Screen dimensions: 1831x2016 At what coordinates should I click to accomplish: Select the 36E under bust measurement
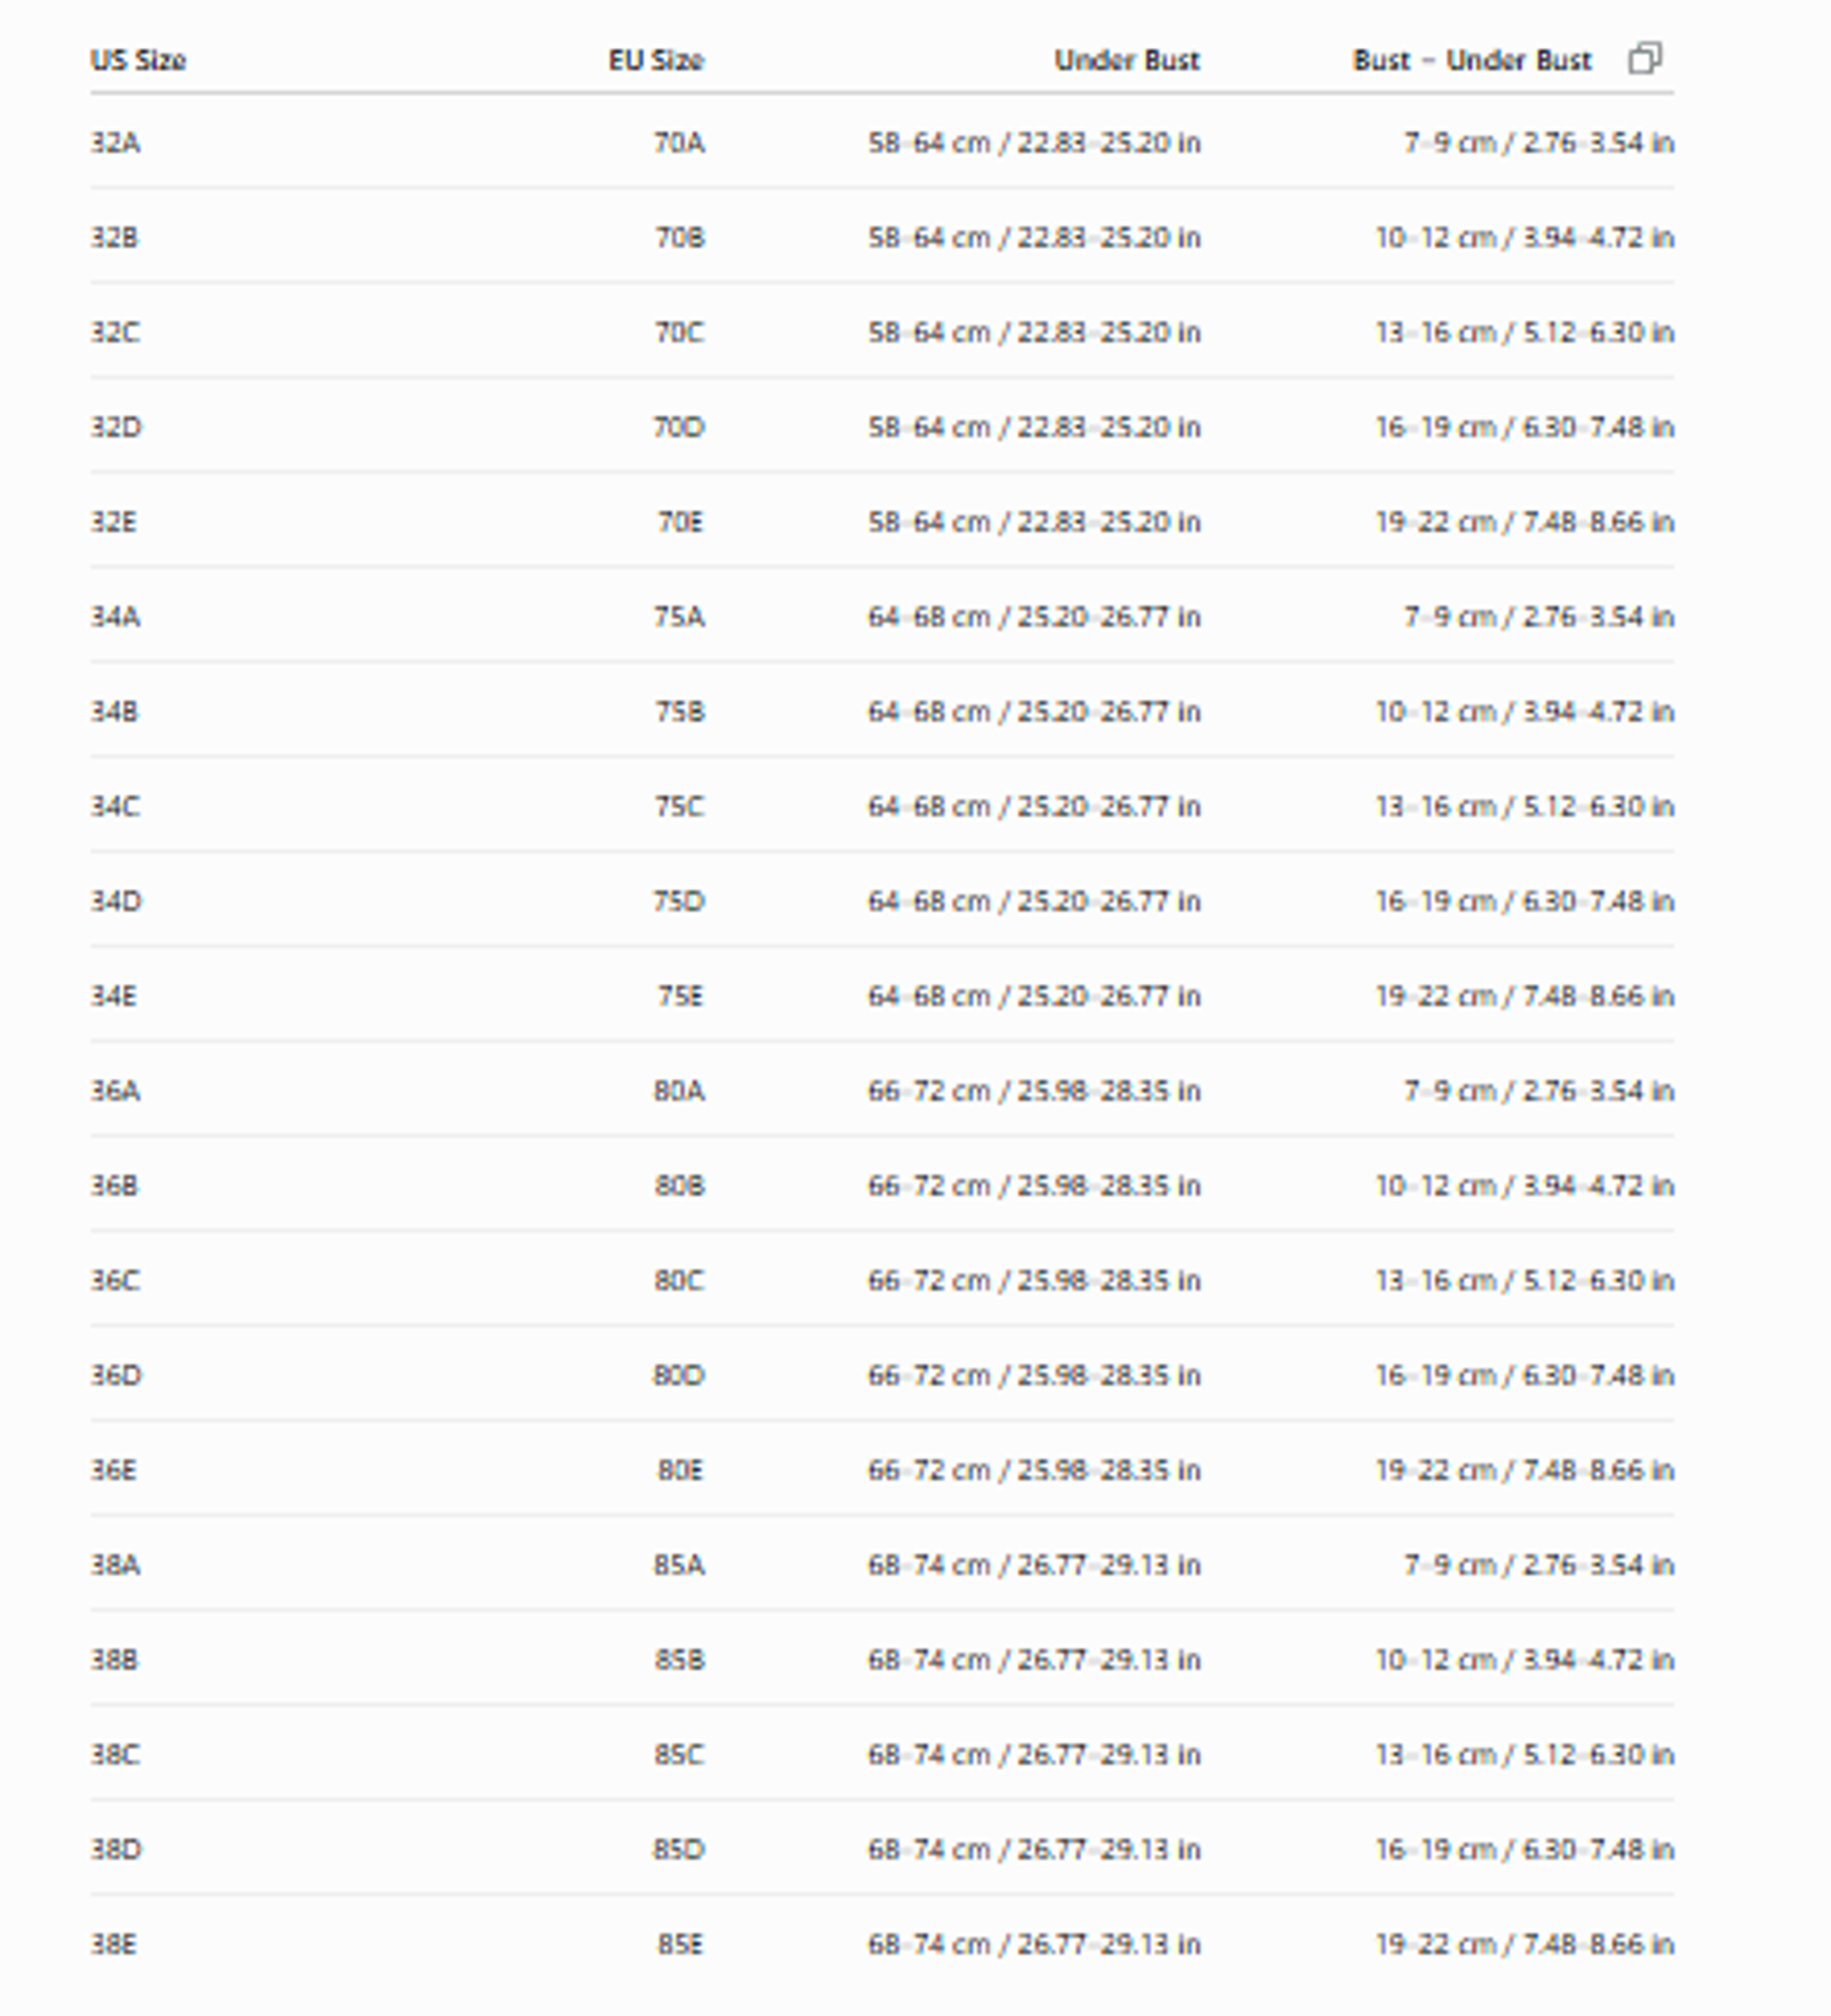(x=1034, y=1470)
